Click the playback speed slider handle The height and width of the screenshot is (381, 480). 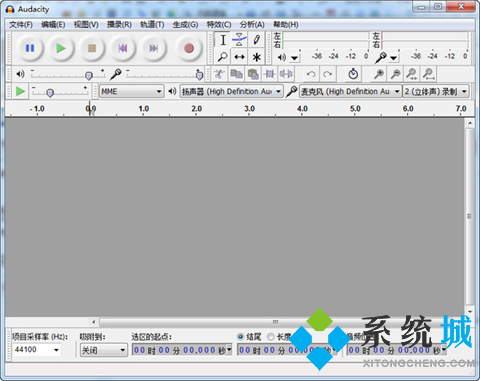[50, 93]
